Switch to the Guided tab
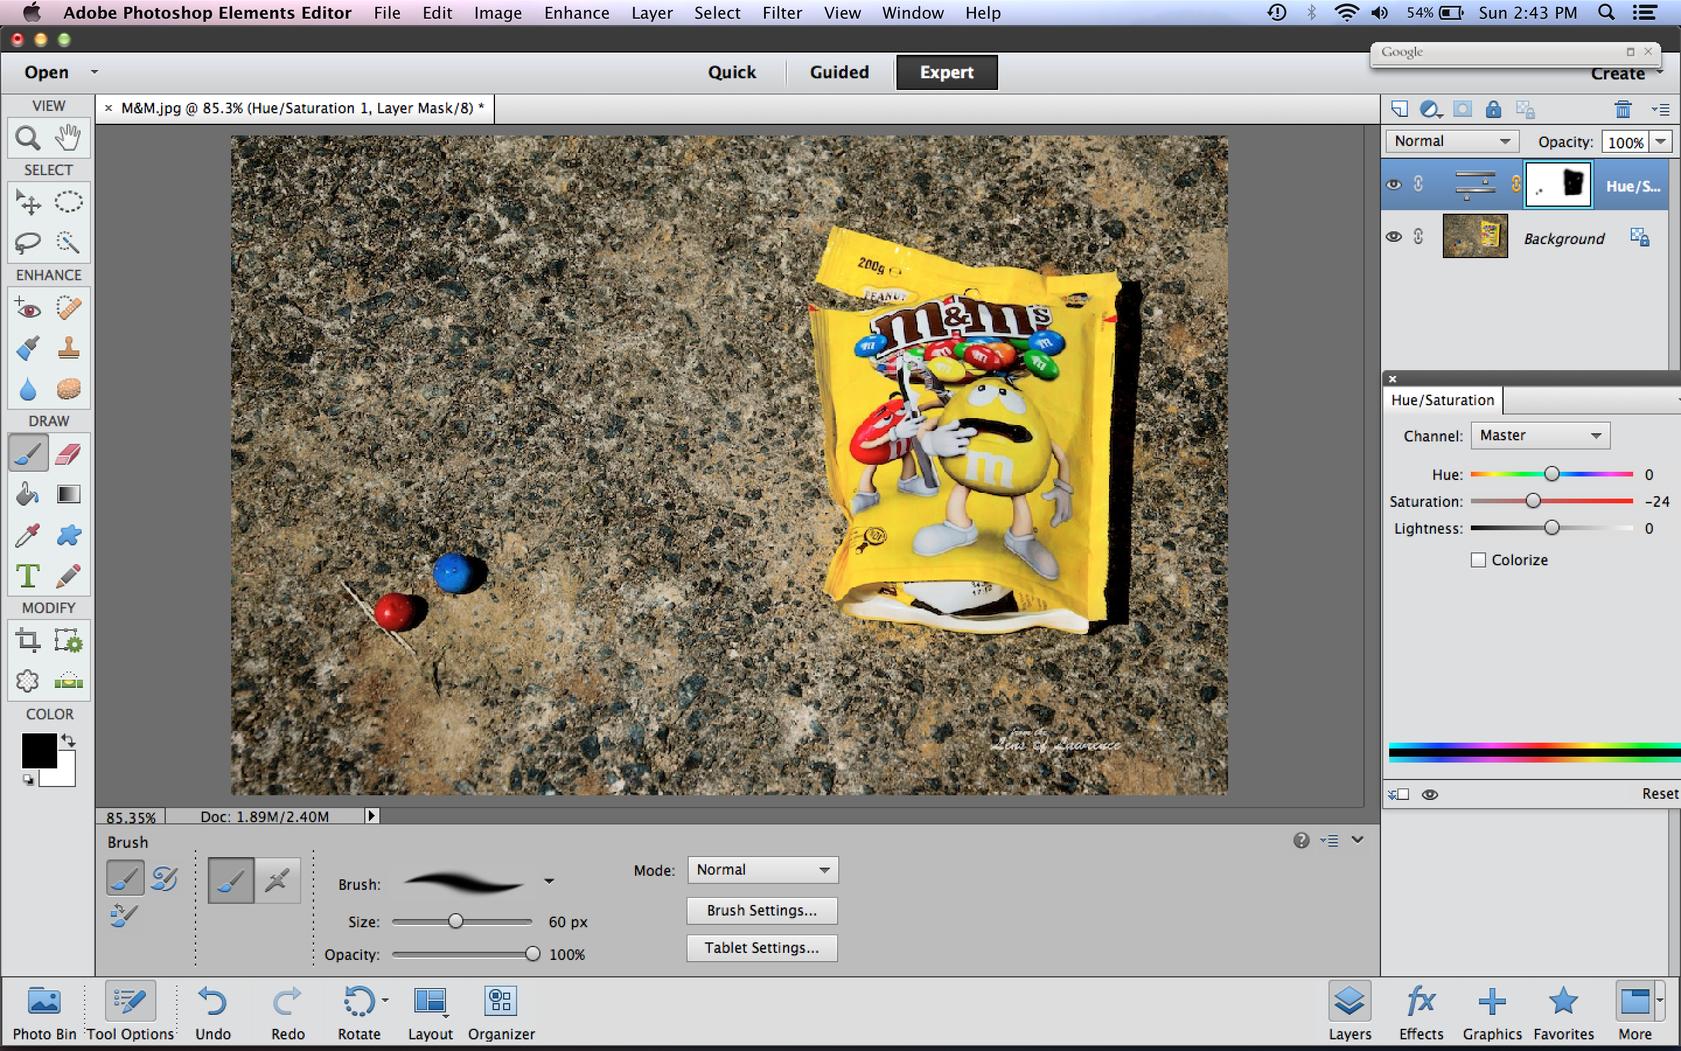1681x1051 pixels. click(838, 72)
